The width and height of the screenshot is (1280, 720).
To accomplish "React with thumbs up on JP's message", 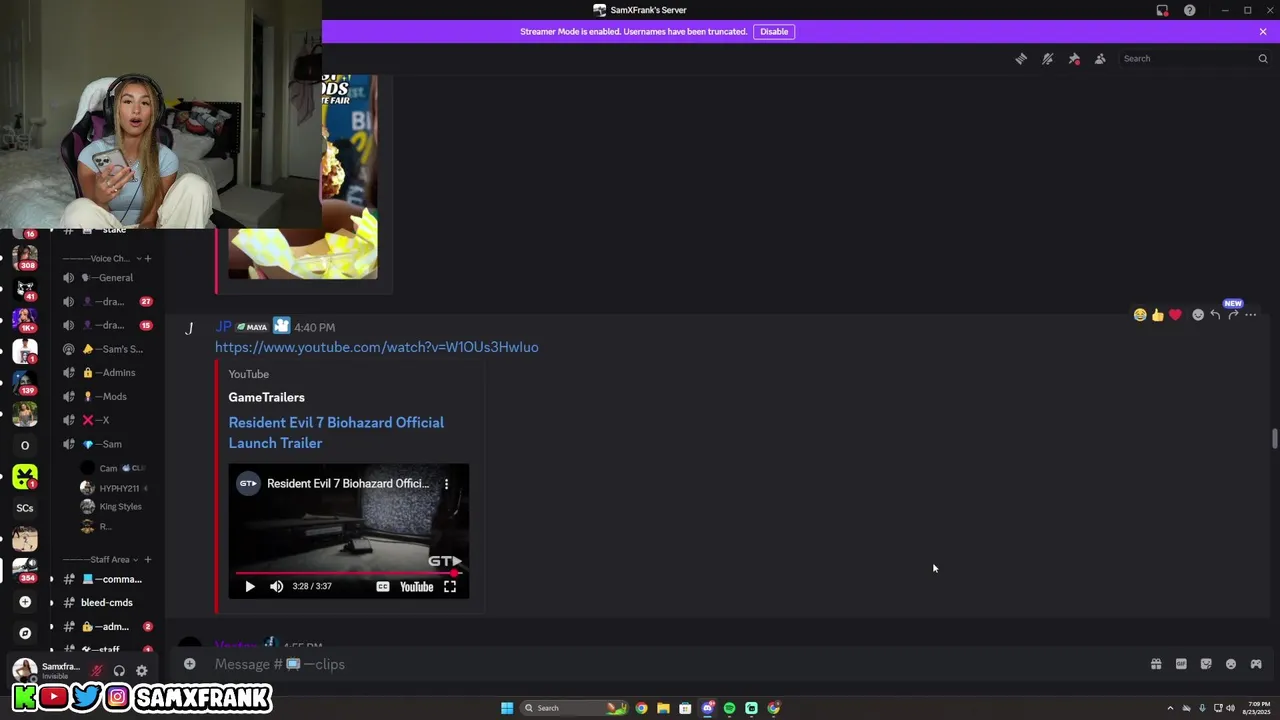I will (x=1158, y=315).
